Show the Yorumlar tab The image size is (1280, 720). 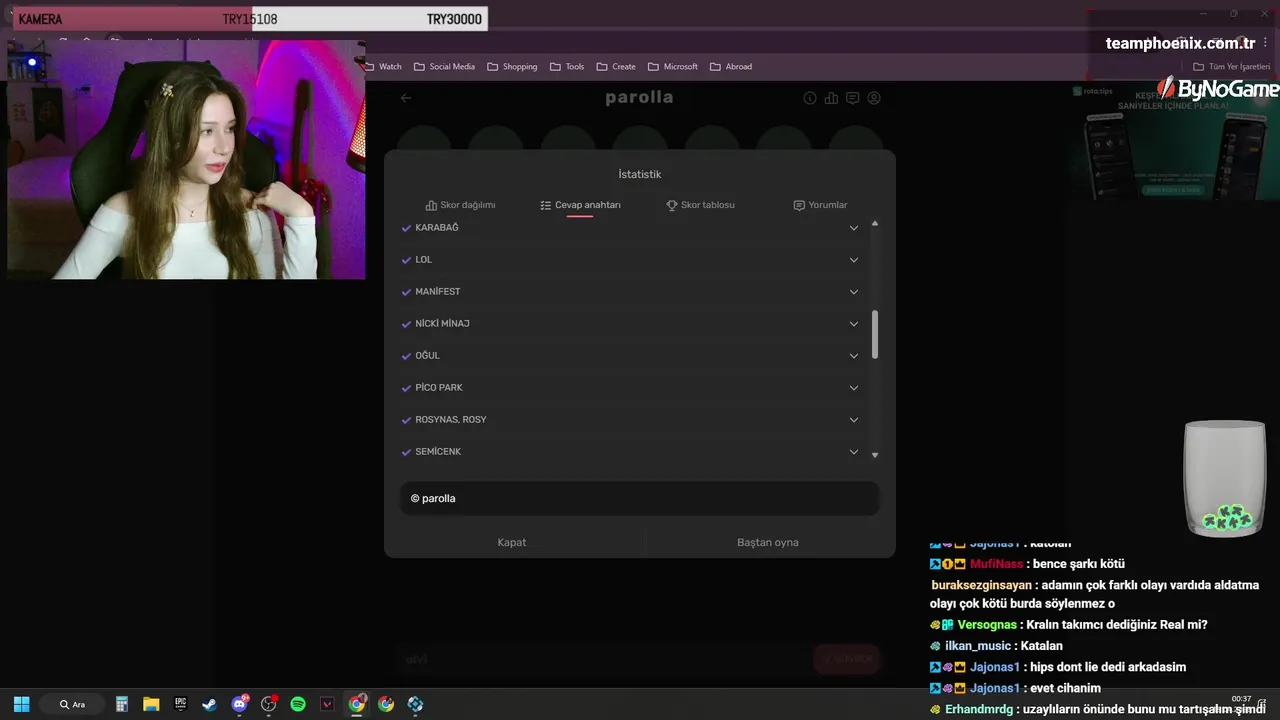click(x=820, y=205)
